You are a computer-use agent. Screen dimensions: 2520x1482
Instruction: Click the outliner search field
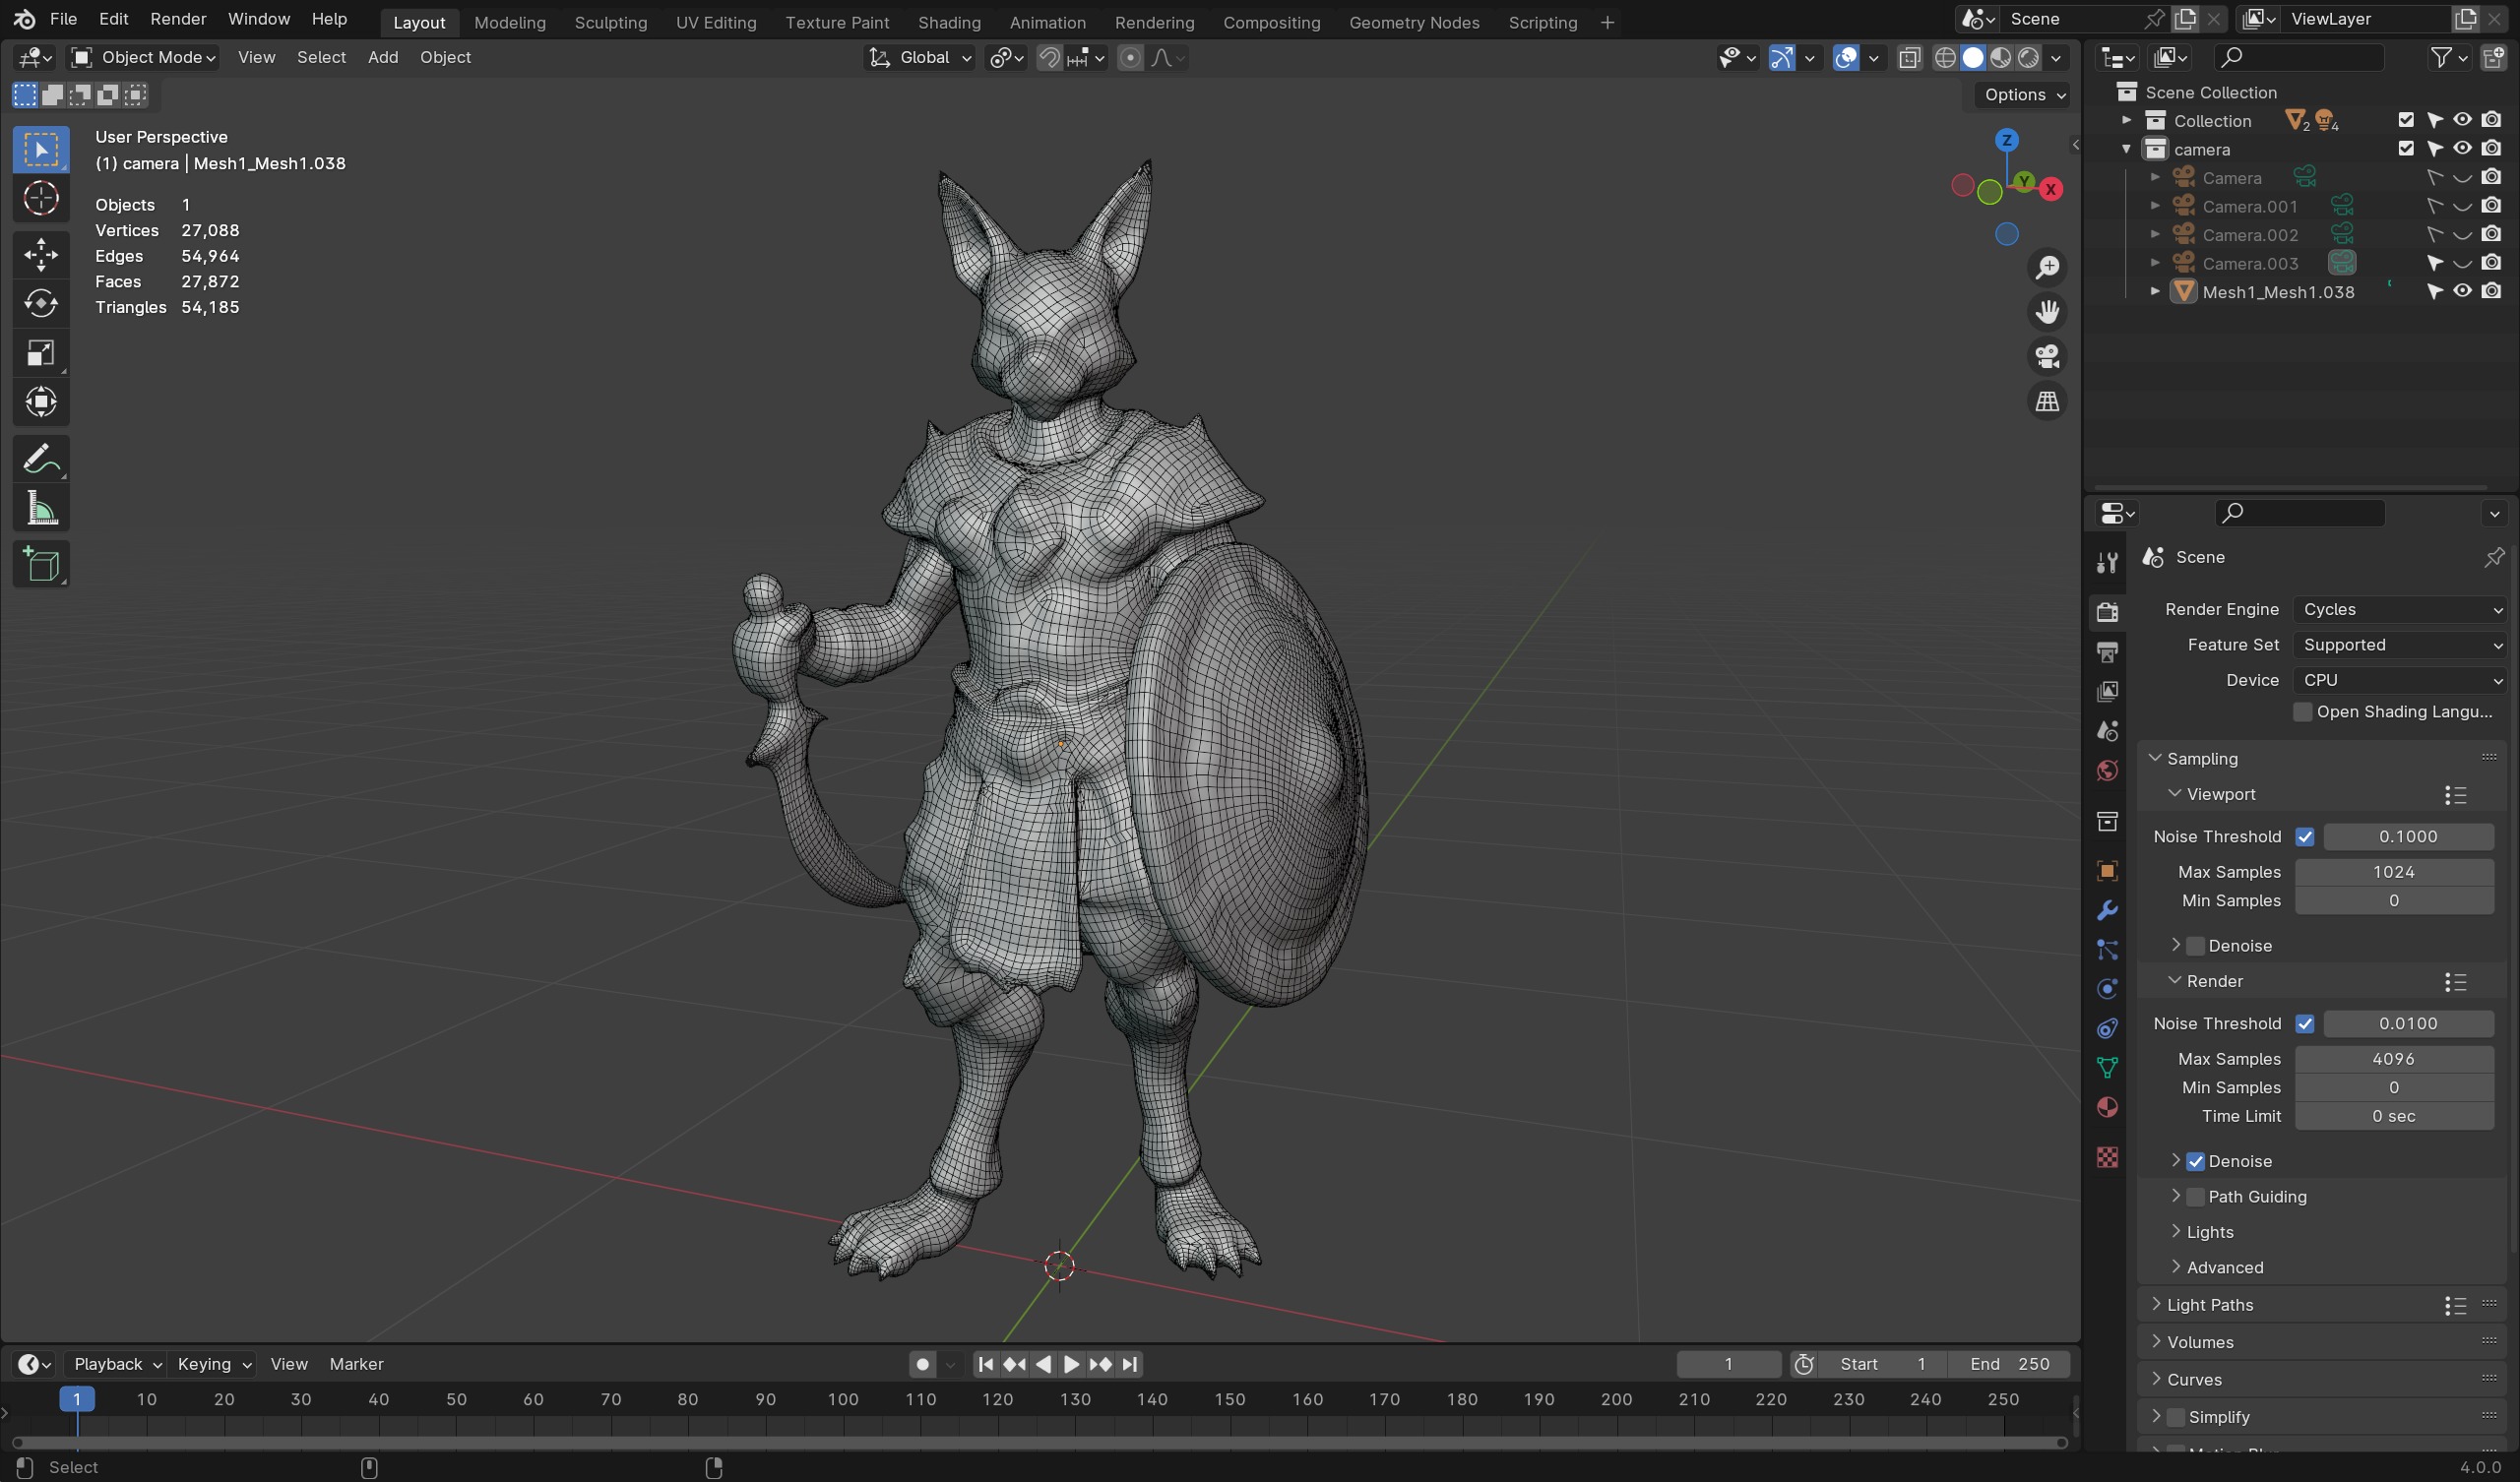(x=2299, y=58)
